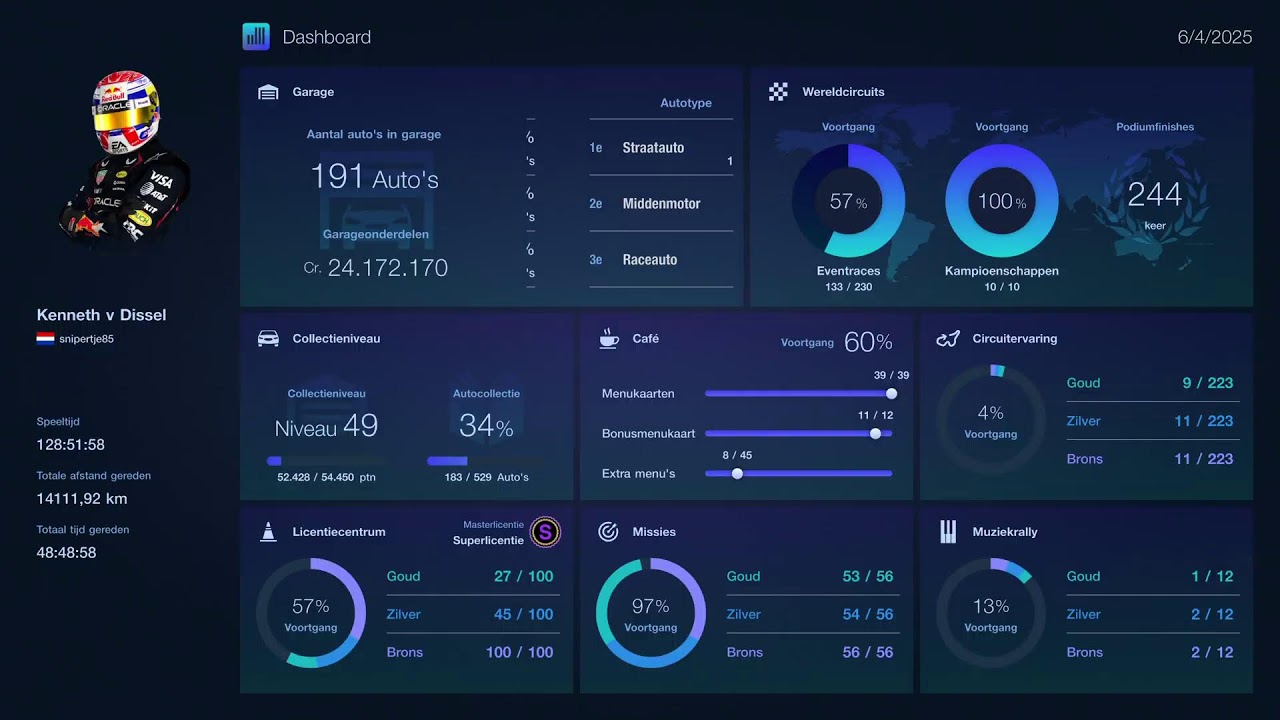Screen dimensions: 1280x720
Task: Click Licentiecentrum Zilver 45 / 100 row
Action: pyautogui.click(x=473, y=614)
